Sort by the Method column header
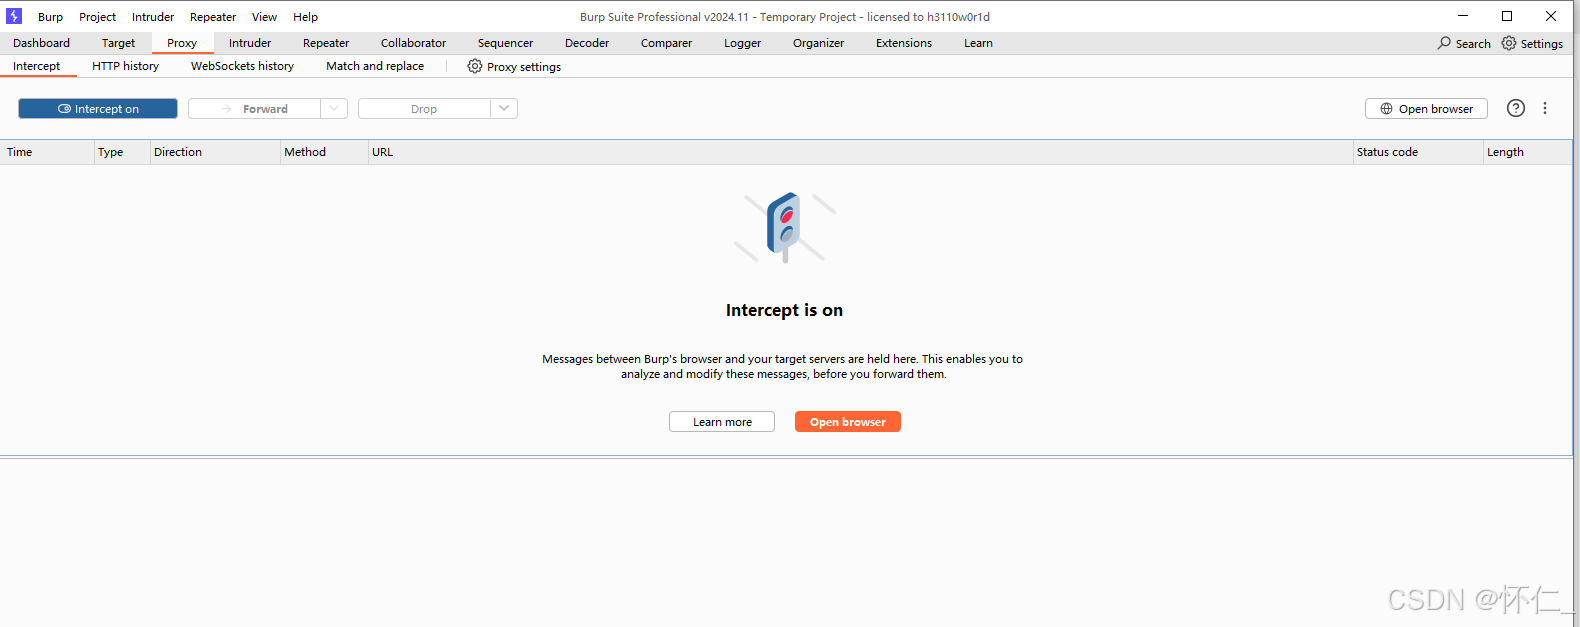Viewport: 1580px width, 627px height. pos(324,152)
